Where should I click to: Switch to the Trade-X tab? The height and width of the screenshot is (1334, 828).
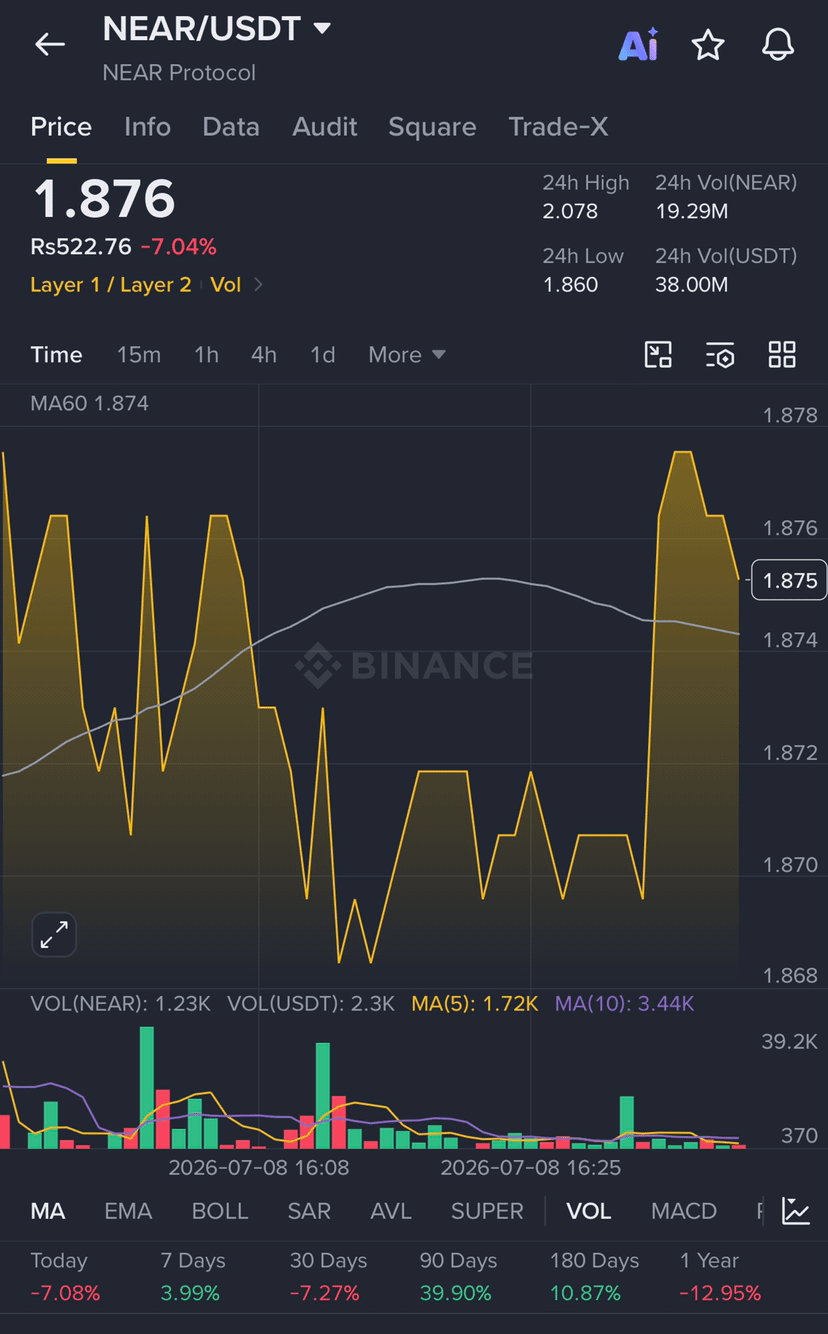pos(558,127)
